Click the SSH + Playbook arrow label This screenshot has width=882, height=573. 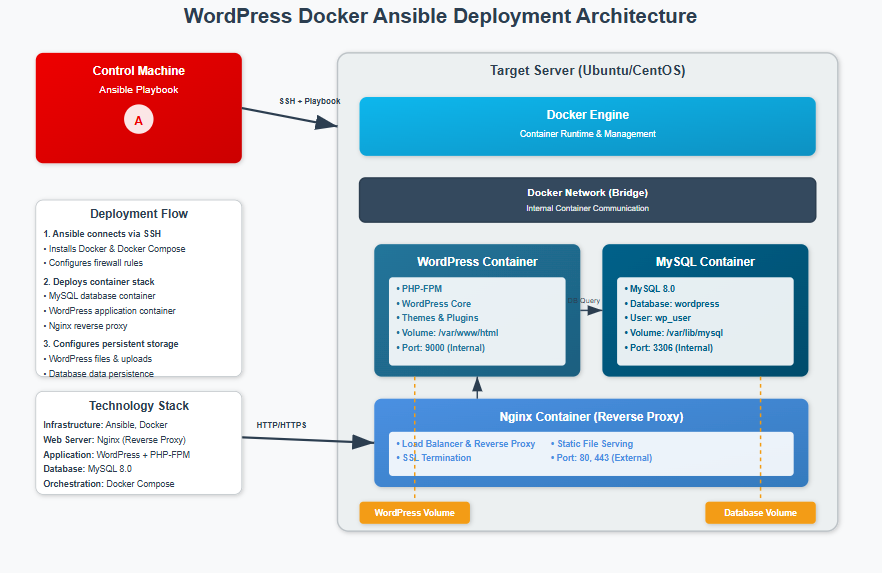[310, 101]
